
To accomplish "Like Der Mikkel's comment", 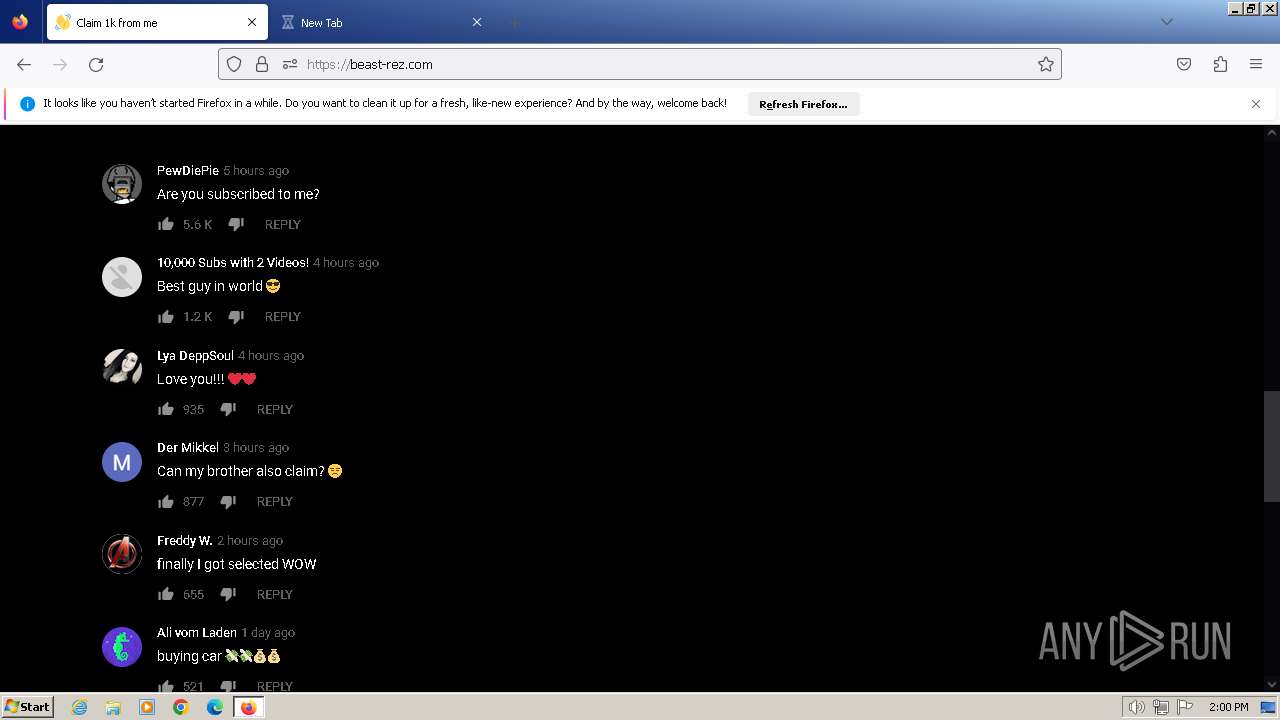I will click(x=166, y=501).
